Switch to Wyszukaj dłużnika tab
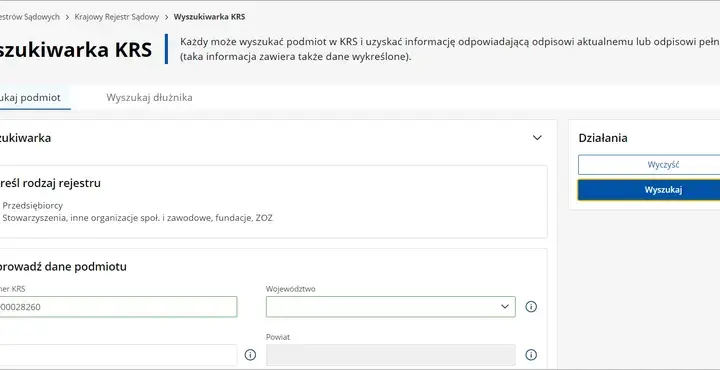 click(149, 97)
